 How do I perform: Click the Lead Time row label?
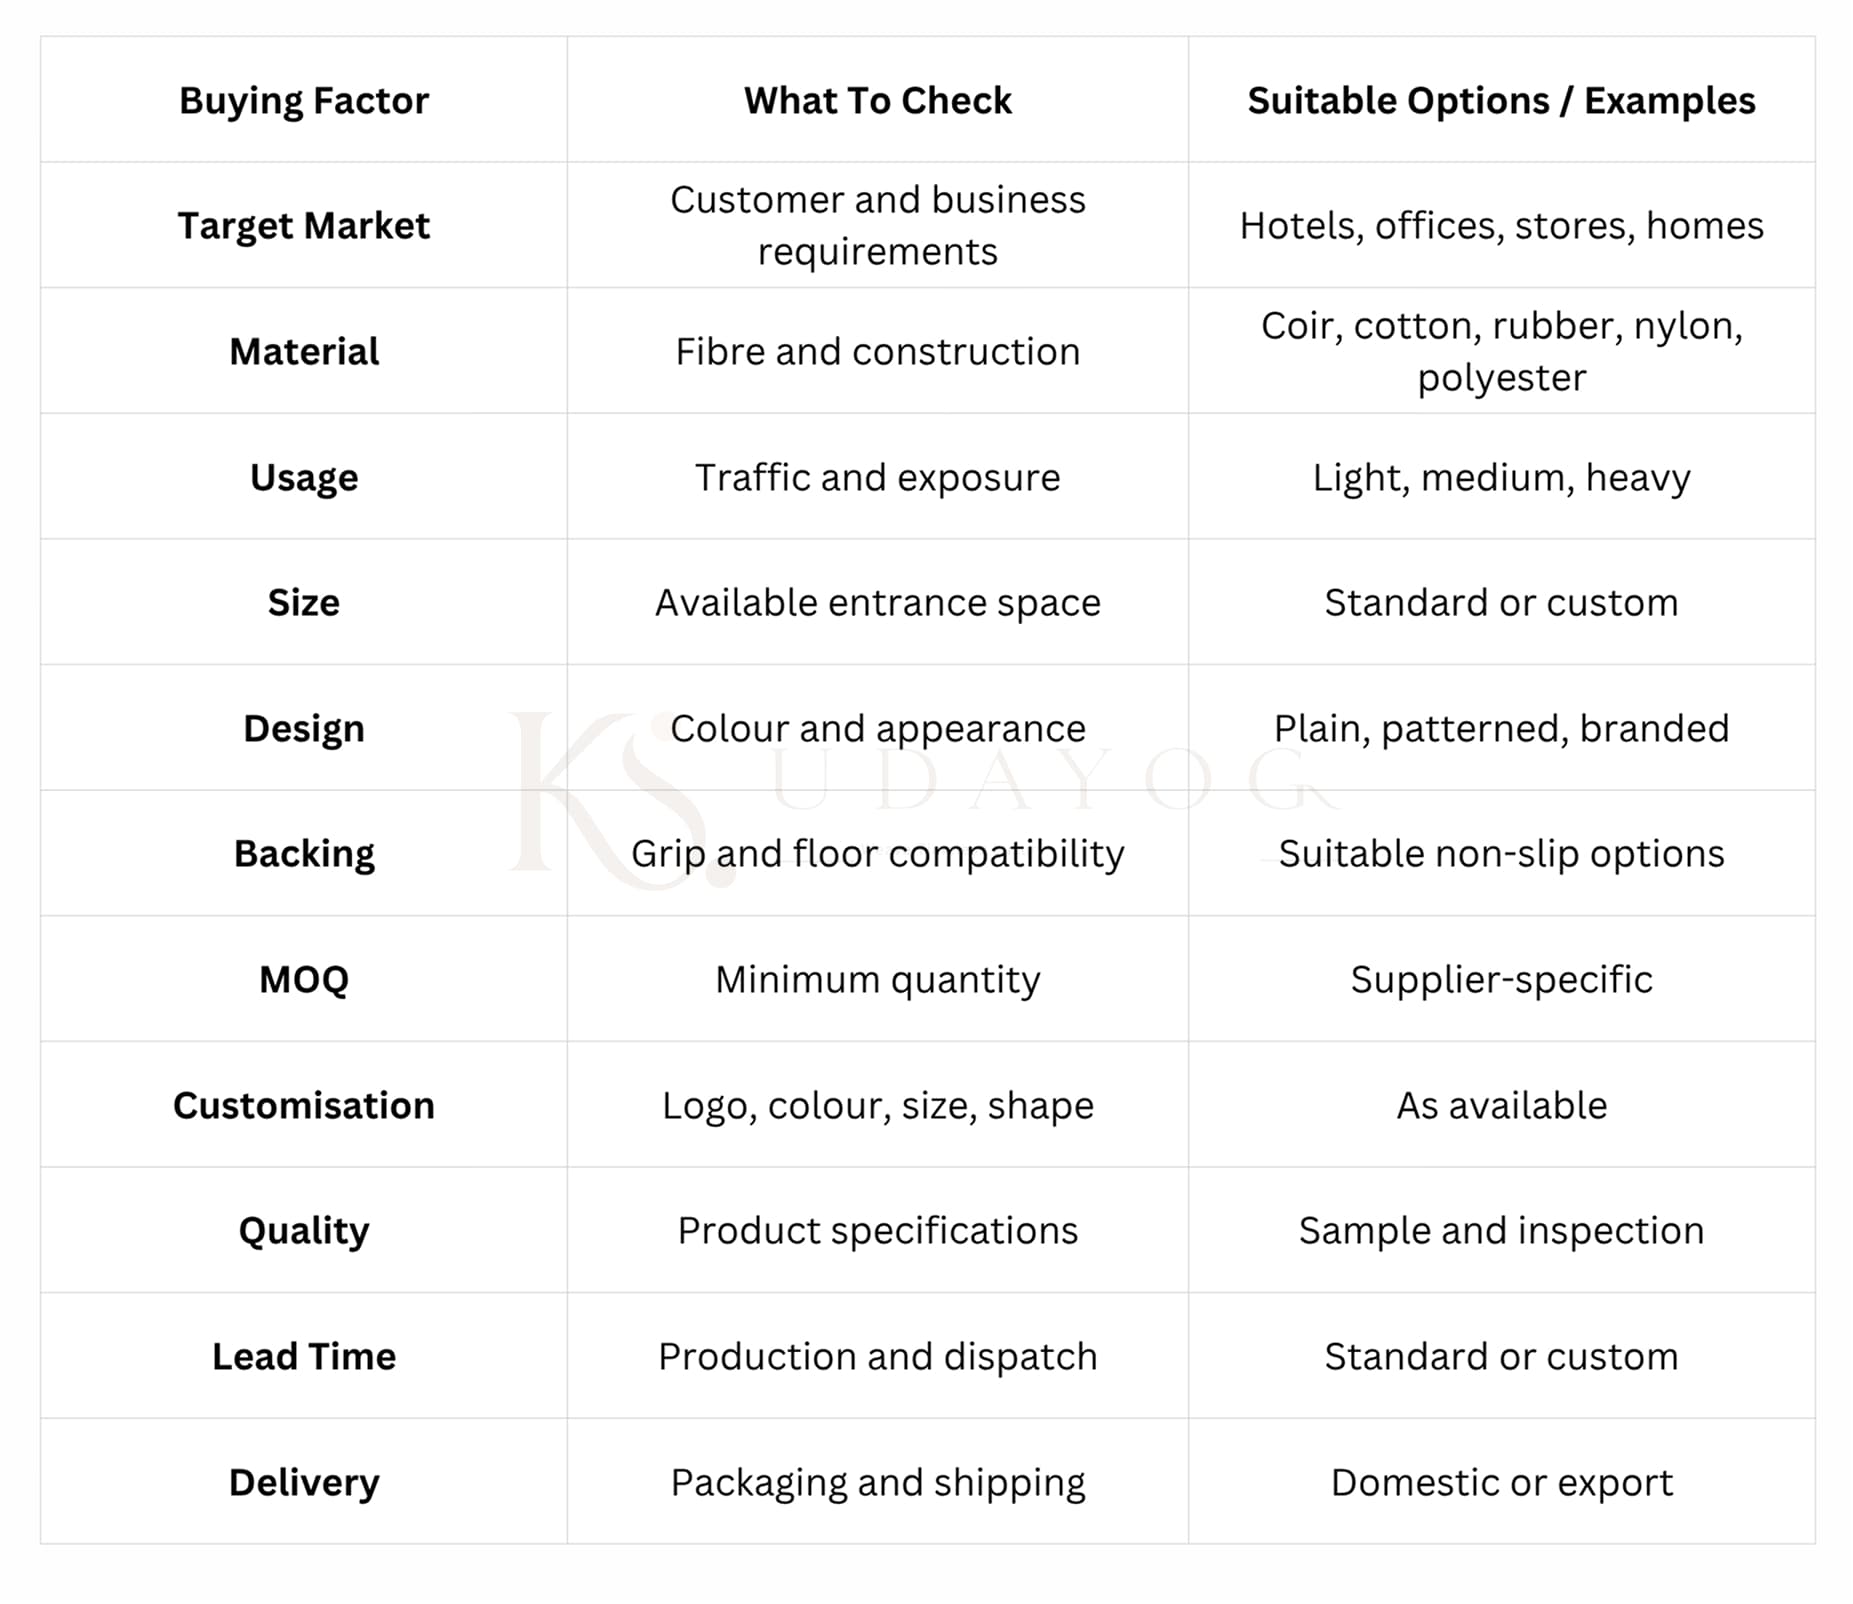click(303, 1357)
